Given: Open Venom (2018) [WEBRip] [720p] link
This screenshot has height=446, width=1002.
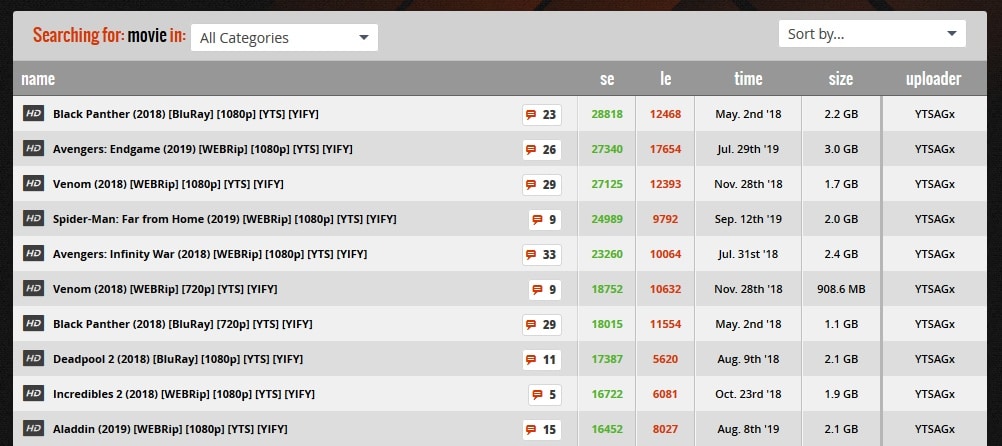Looking at the screenshot, I should [165, 289].
